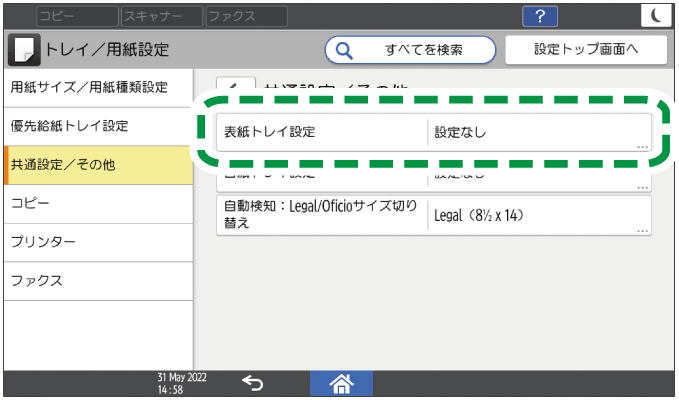Open プリンター in the left sidebar
The image size is (679, 400).
click(98, 242)
